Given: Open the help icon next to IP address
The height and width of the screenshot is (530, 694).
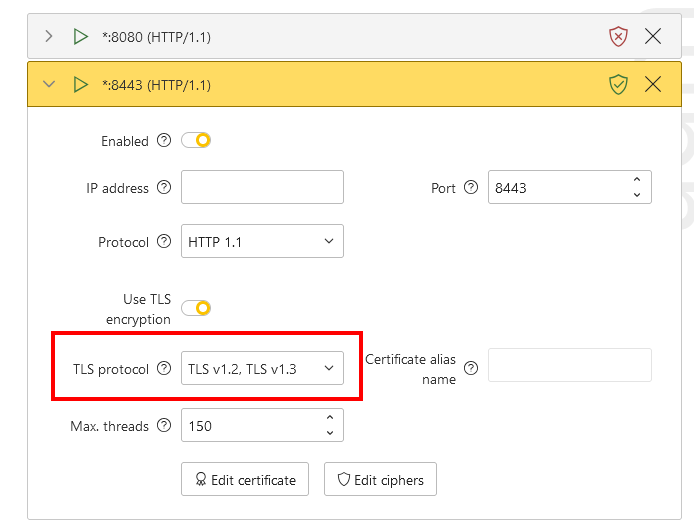Looking at the screenshot, I should (x=164, y=188).
